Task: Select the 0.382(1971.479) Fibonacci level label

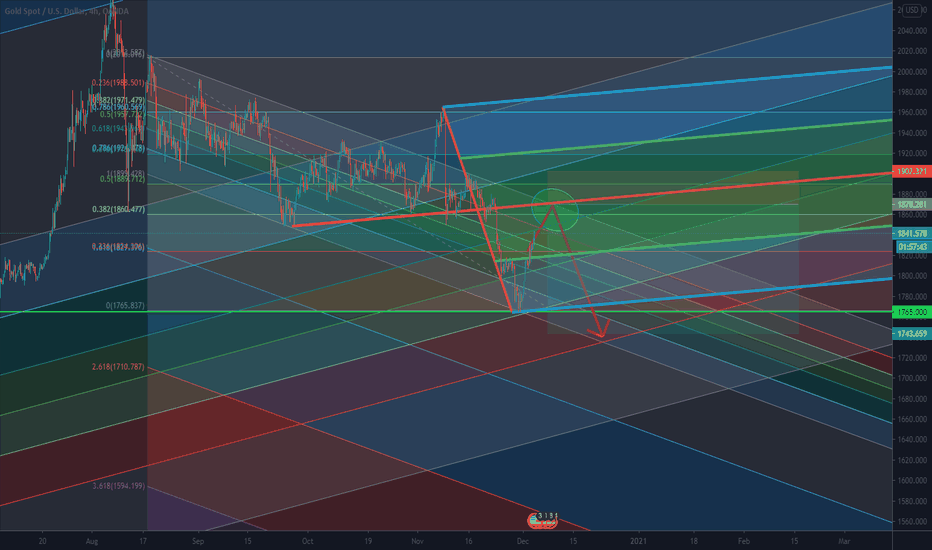Action: click(118, 100)
